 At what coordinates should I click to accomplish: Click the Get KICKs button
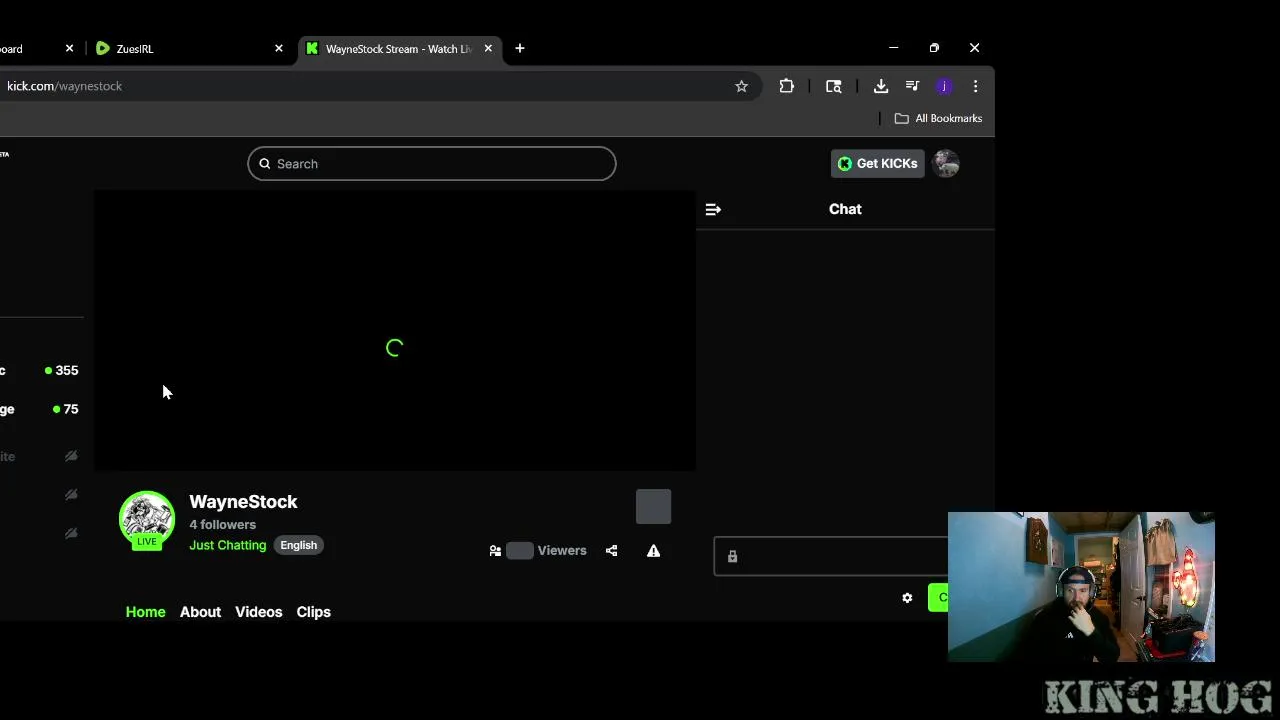coord(877,164)
